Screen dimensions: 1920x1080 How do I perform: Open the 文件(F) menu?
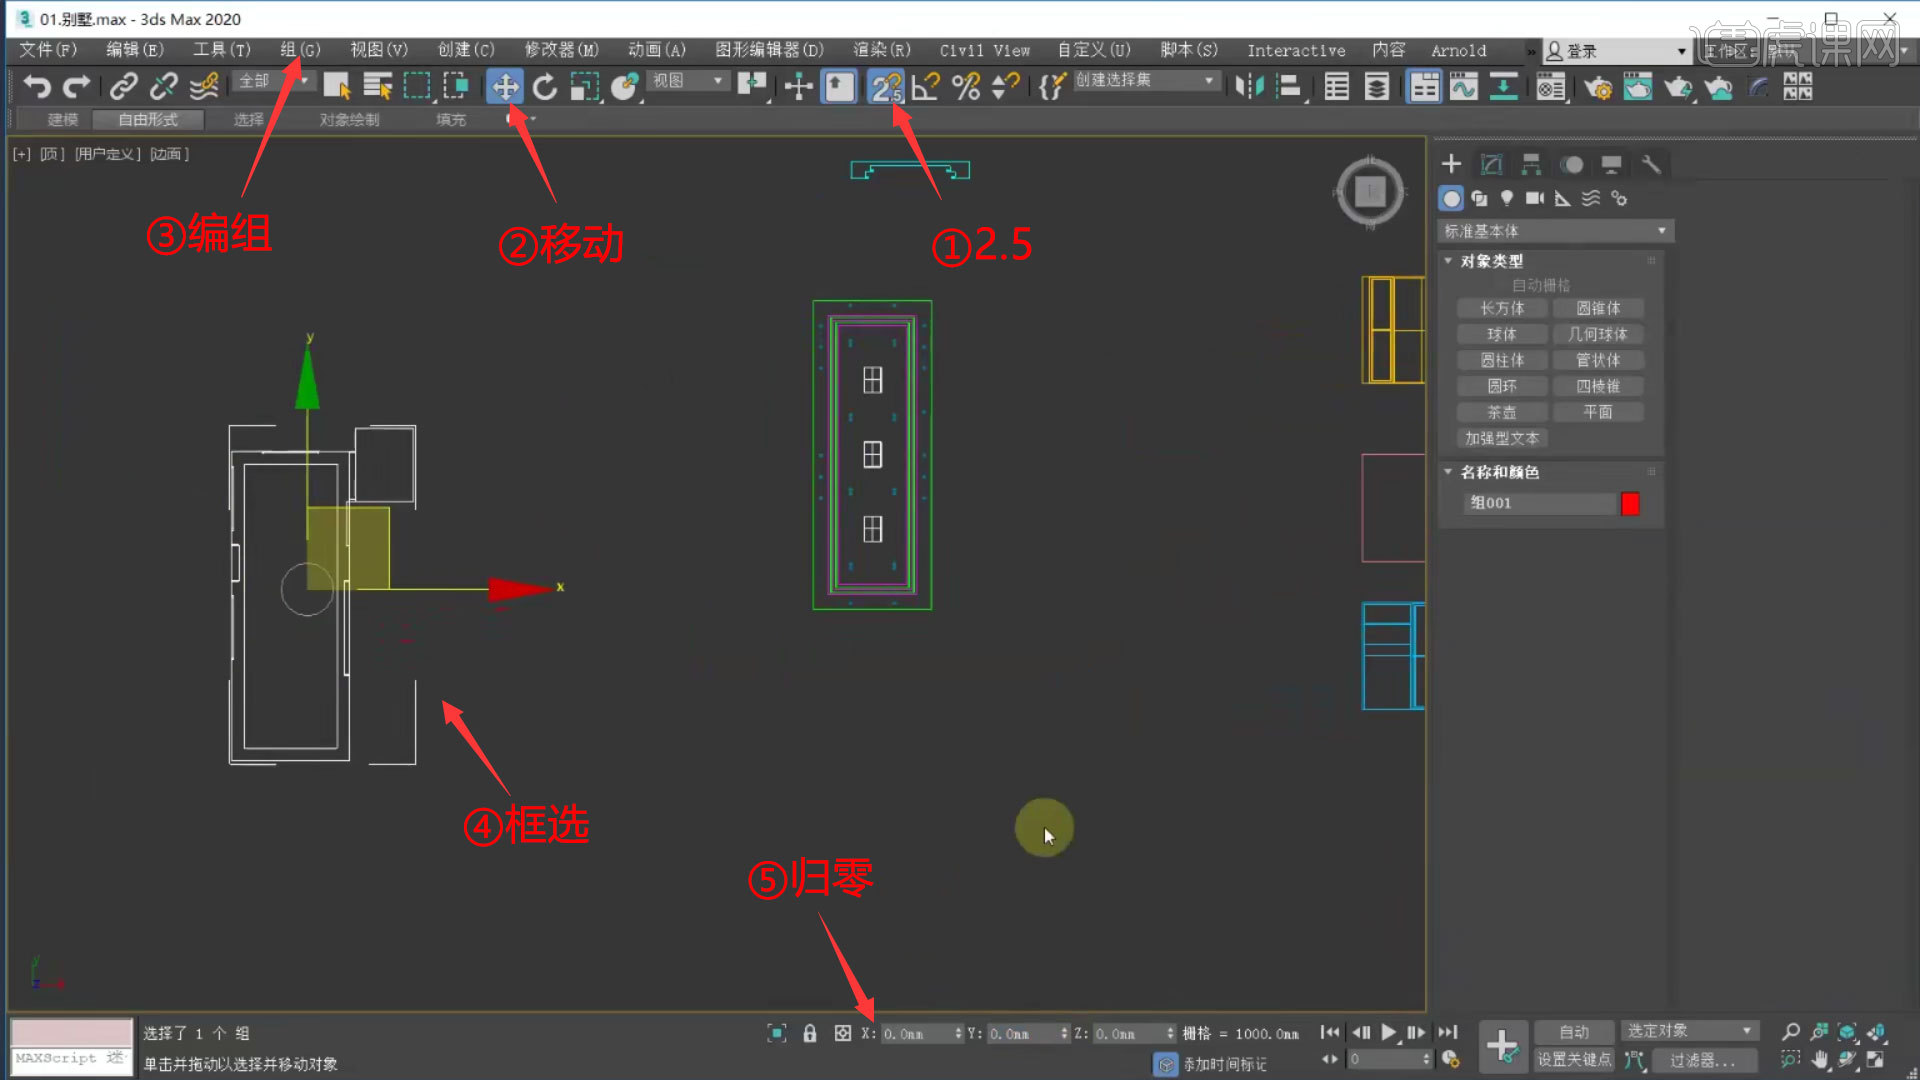pos(48,50)
